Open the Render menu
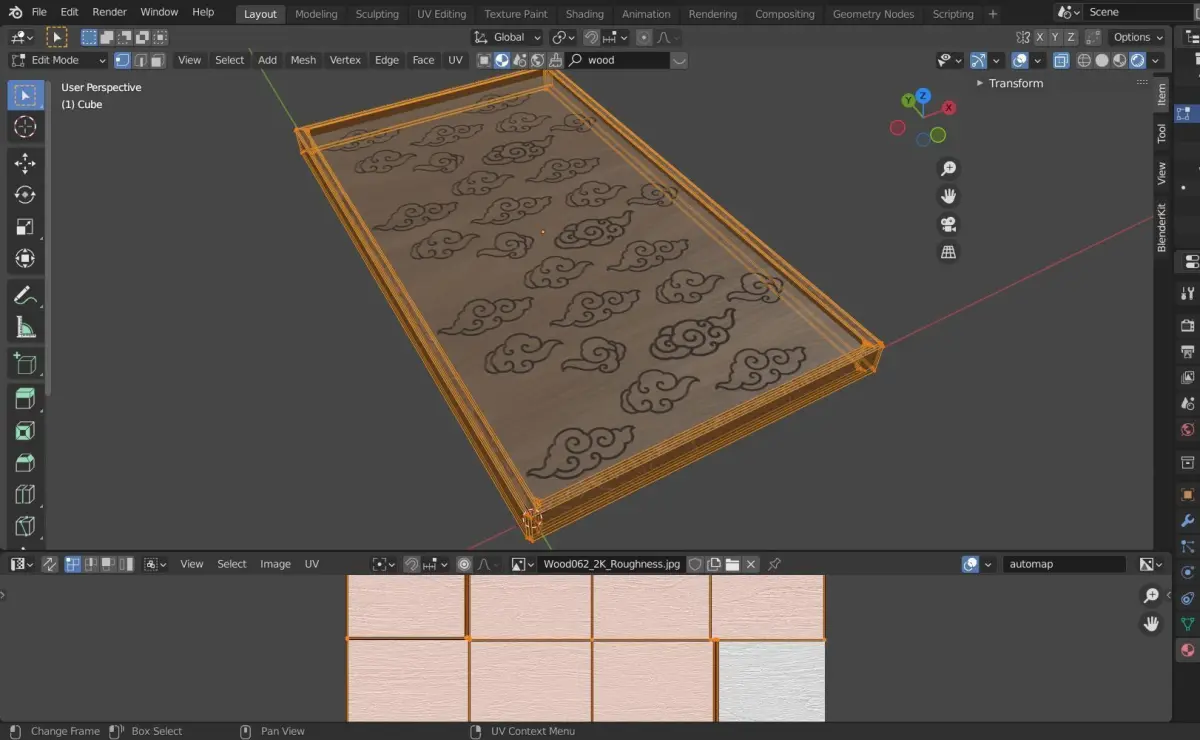 coord(109,12)
